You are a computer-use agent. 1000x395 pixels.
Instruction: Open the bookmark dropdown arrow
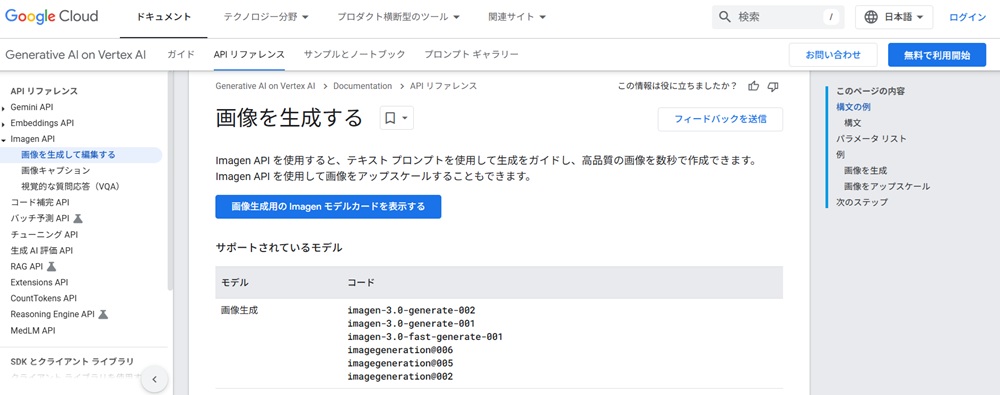click(x=404, y=118)
